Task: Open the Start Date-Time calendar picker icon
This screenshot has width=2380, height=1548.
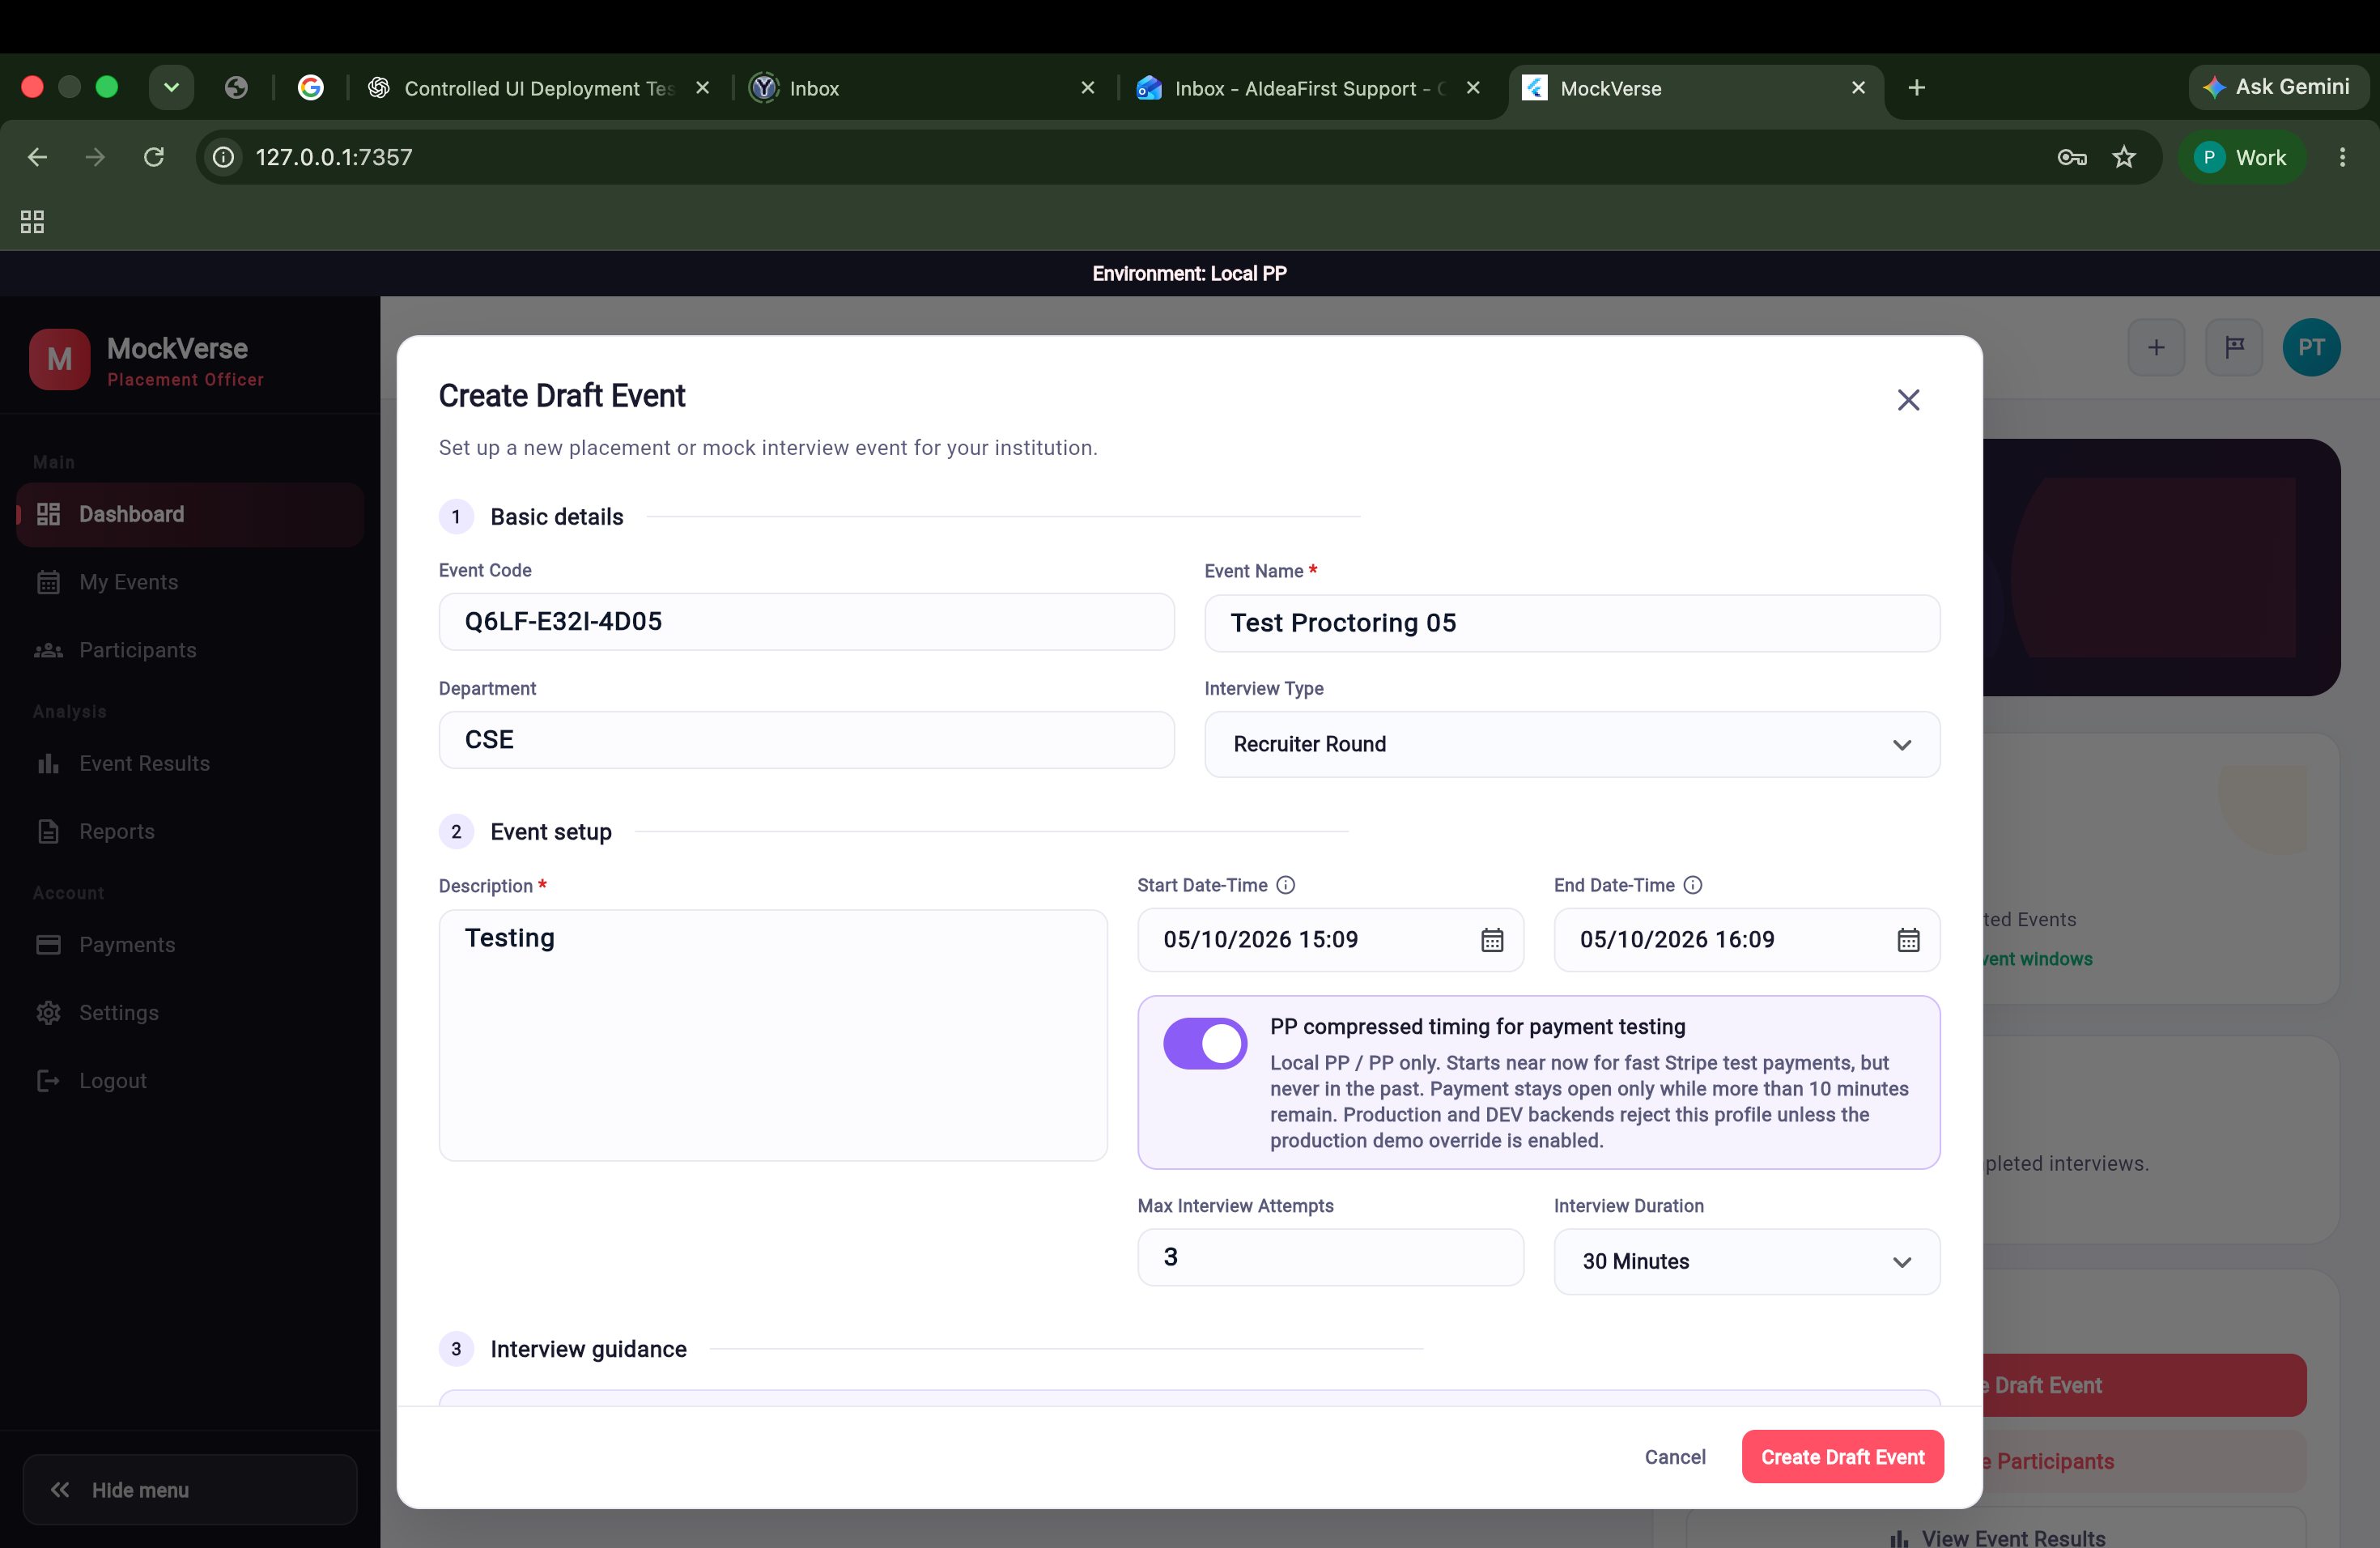Action: 1492,940
